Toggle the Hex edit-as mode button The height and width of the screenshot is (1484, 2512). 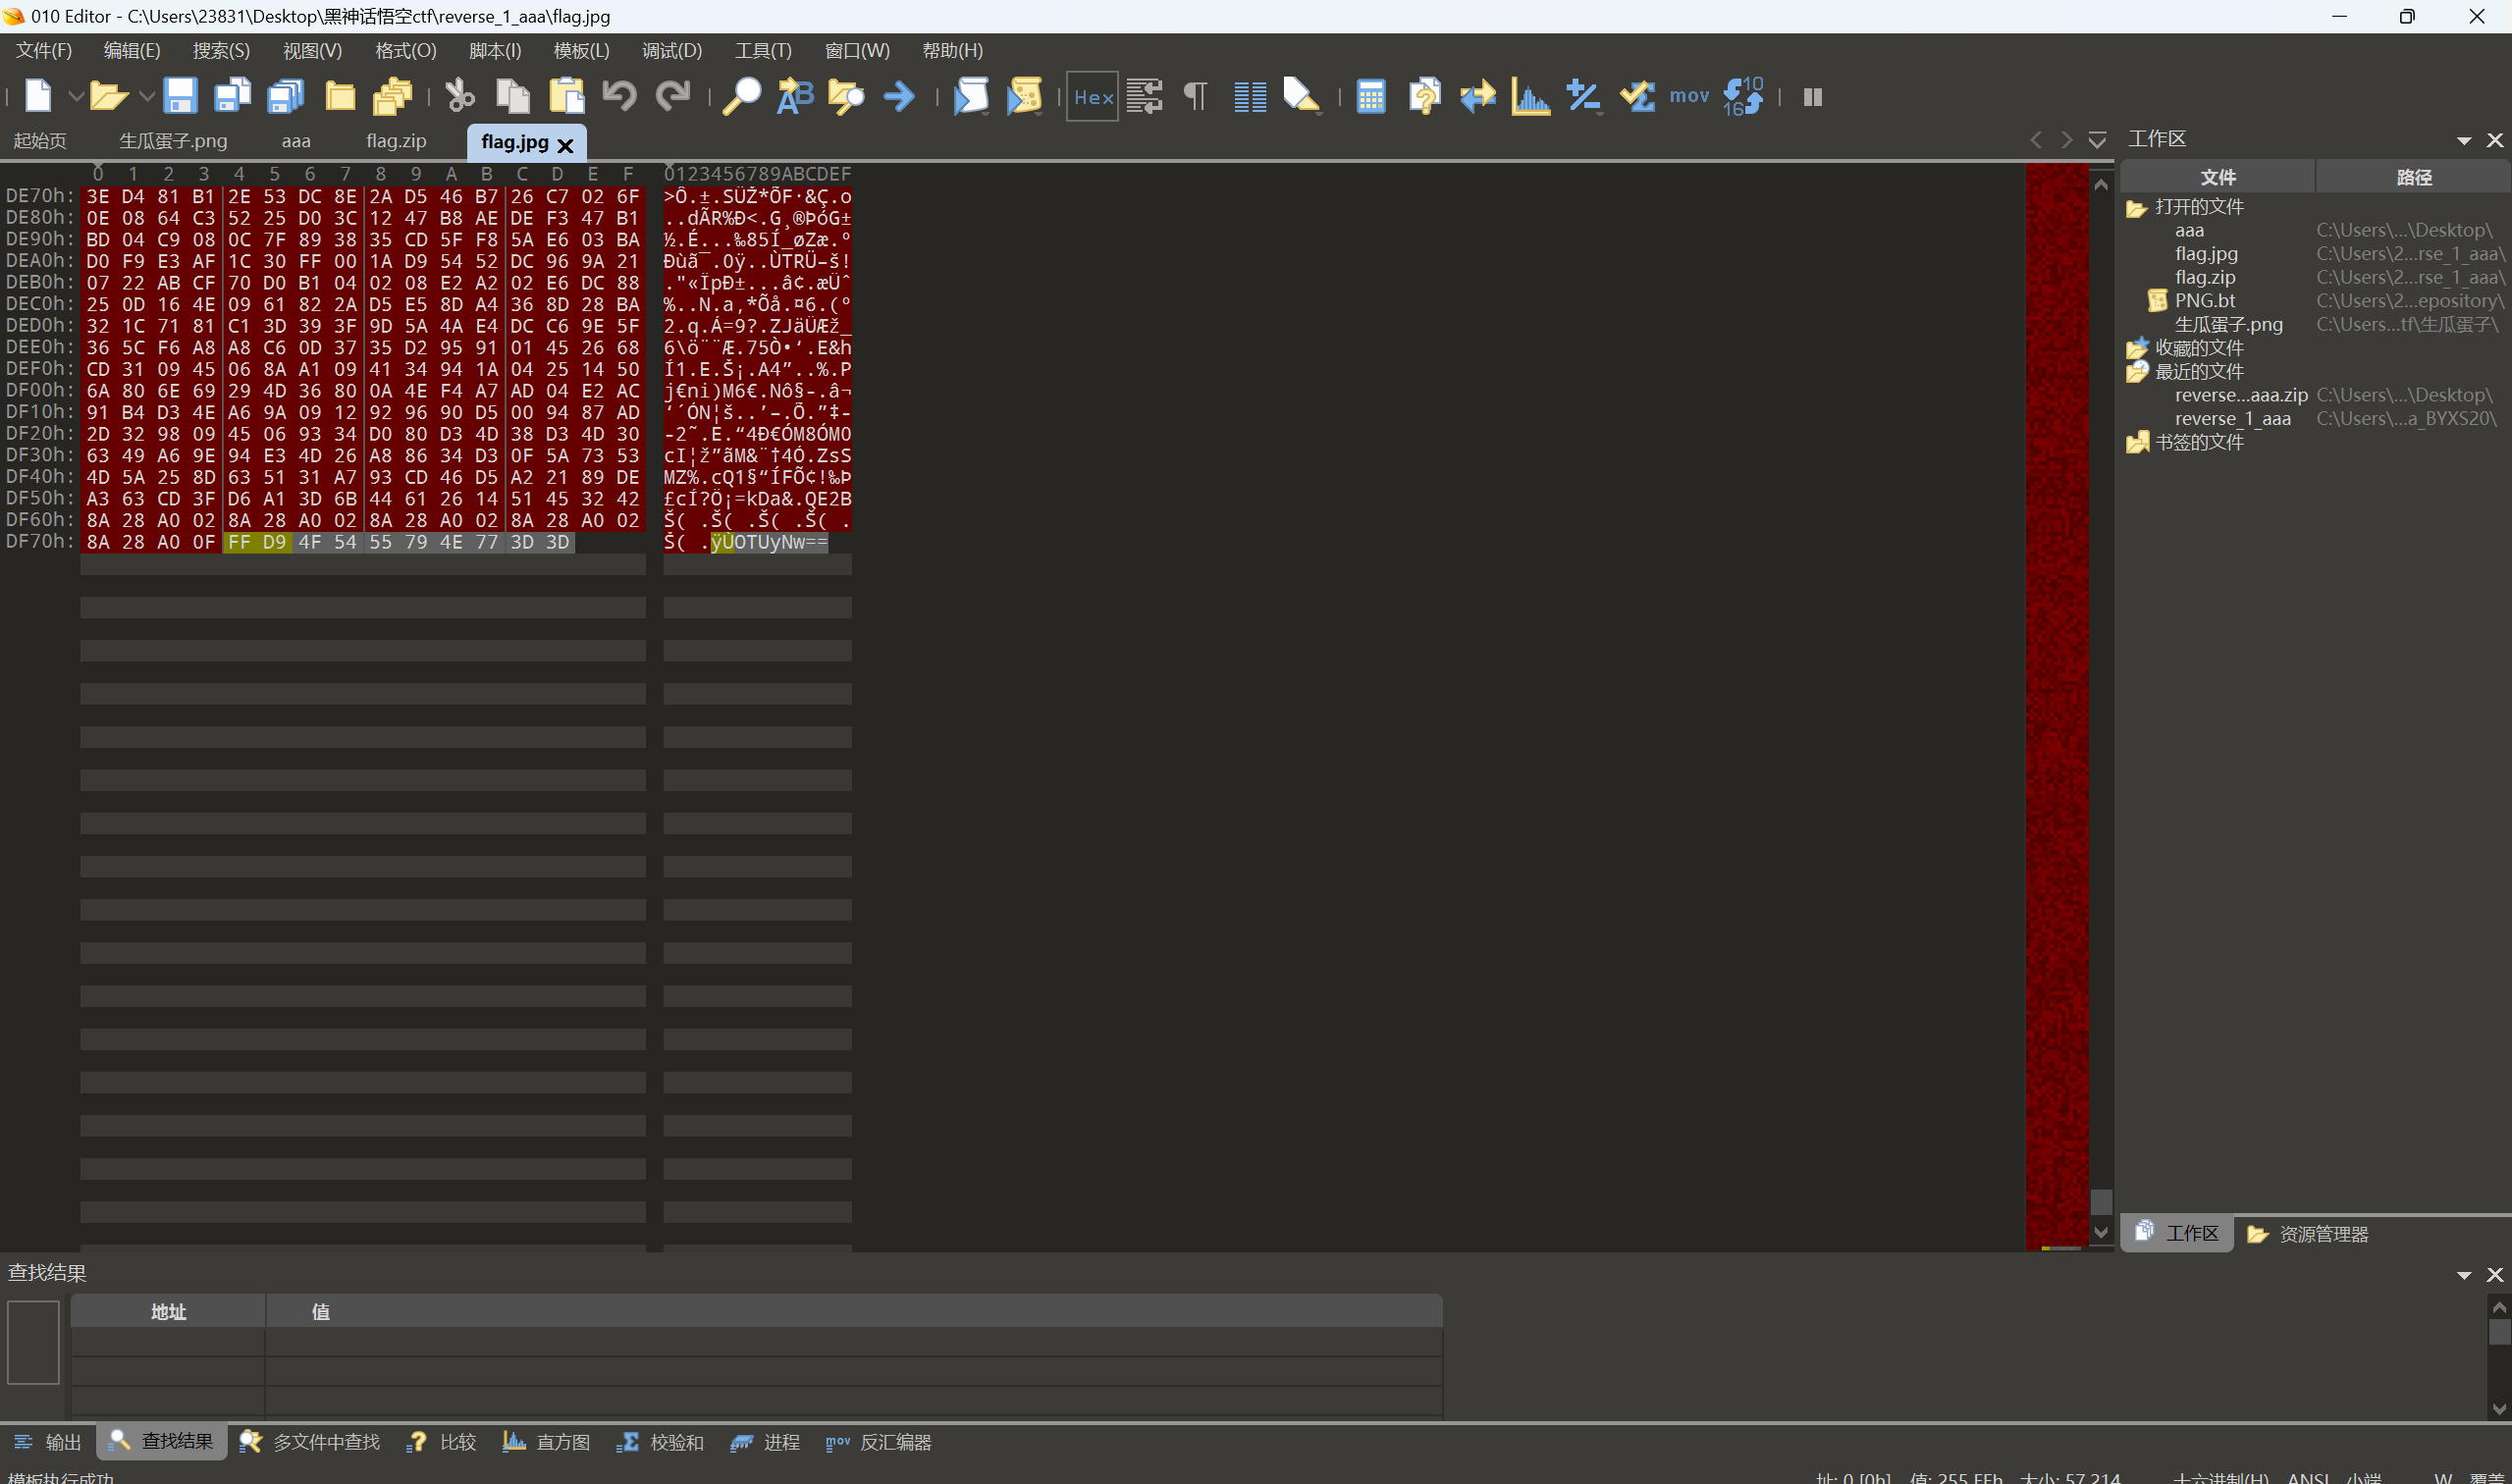[1093, 96]
